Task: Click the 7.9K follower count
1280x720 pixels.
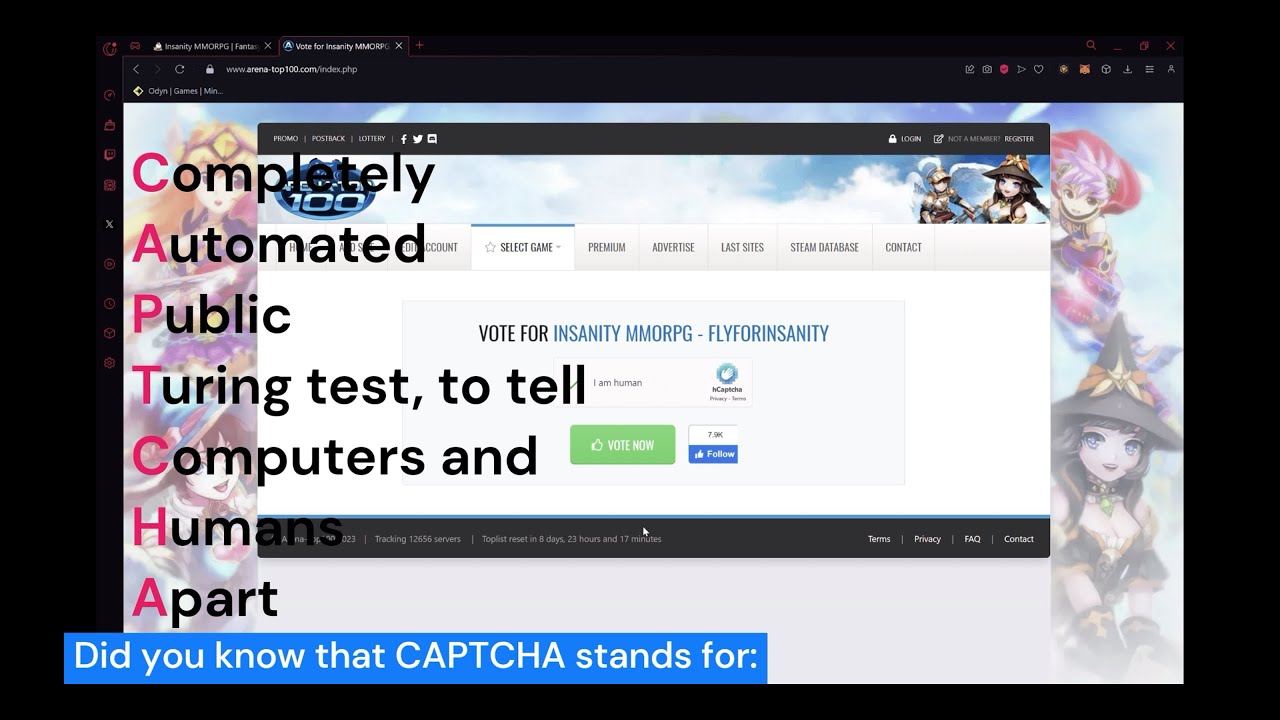Action: click(715, 435)
